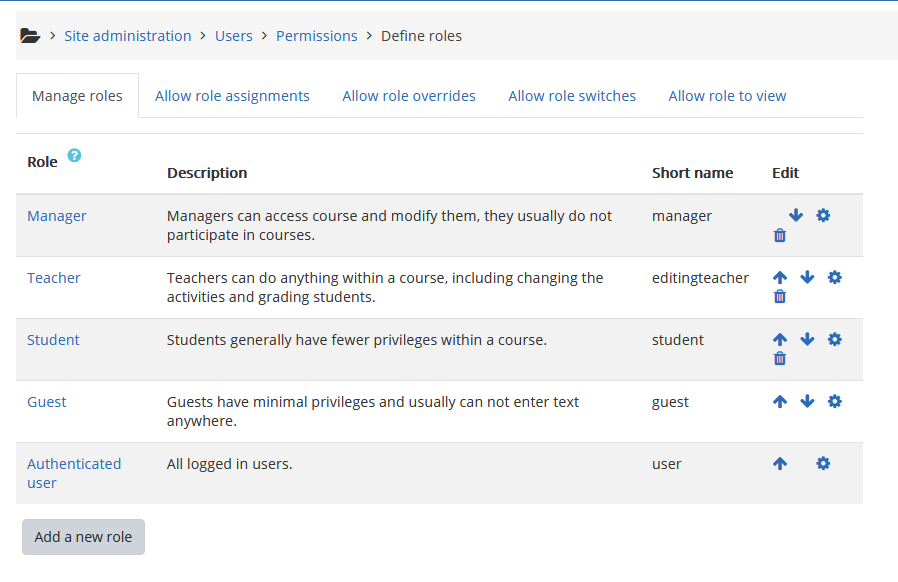Delete the Manager role via trash icon

(x=780, y=236)
